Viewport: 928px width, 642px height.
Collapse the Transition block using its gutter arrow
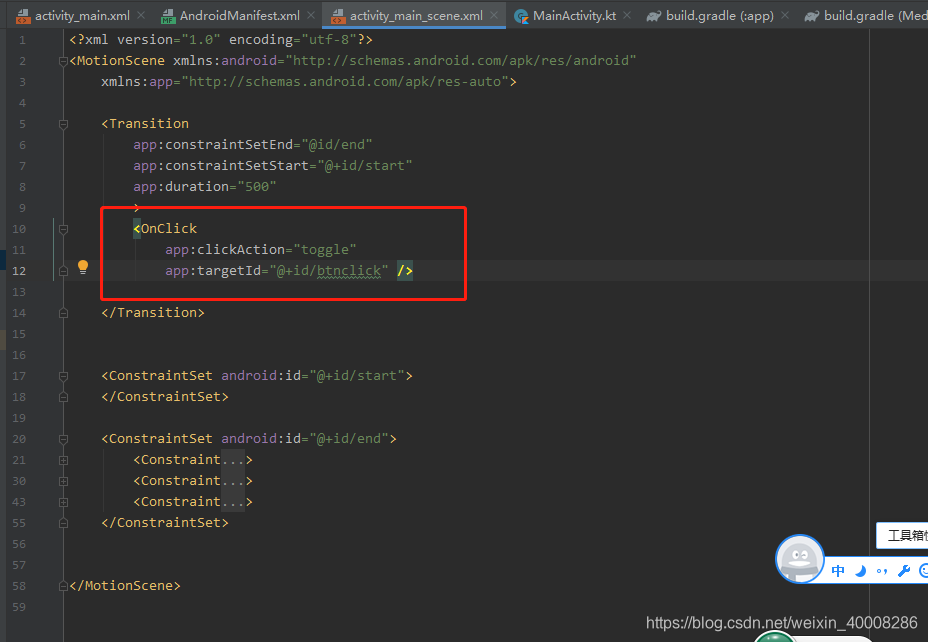click(62, 123)
